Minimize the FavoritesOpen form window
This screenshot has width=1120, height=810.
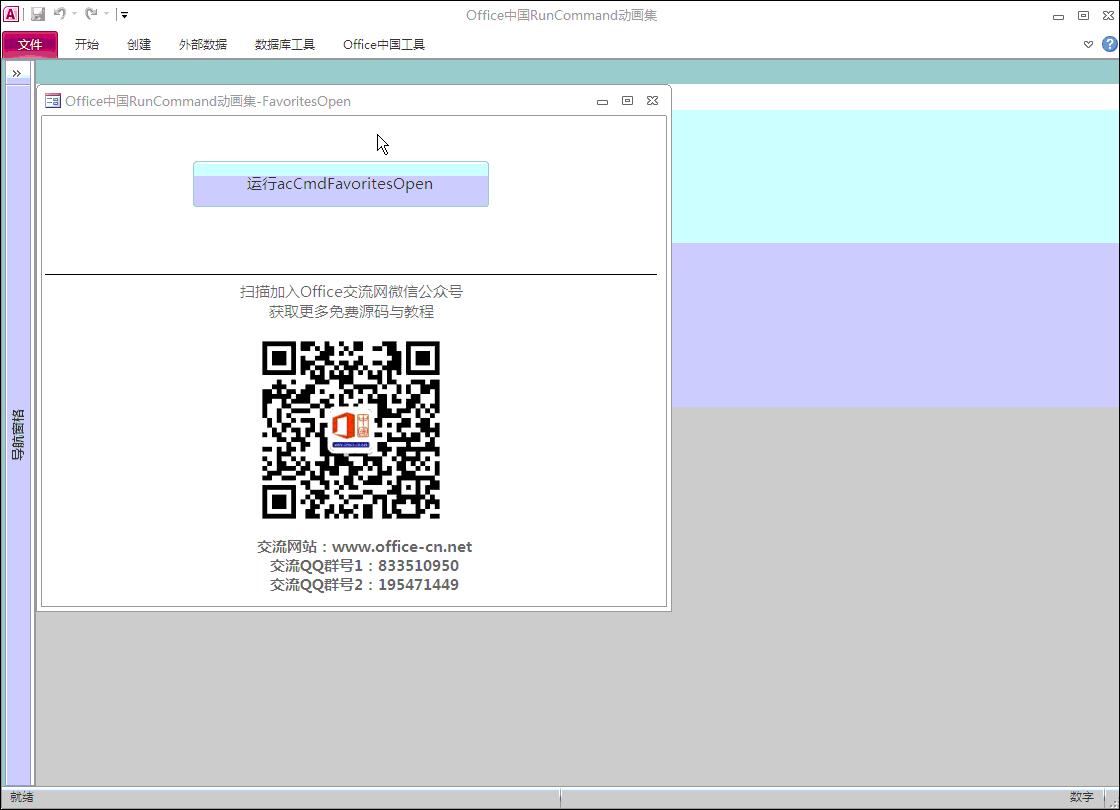coord(602,101)
